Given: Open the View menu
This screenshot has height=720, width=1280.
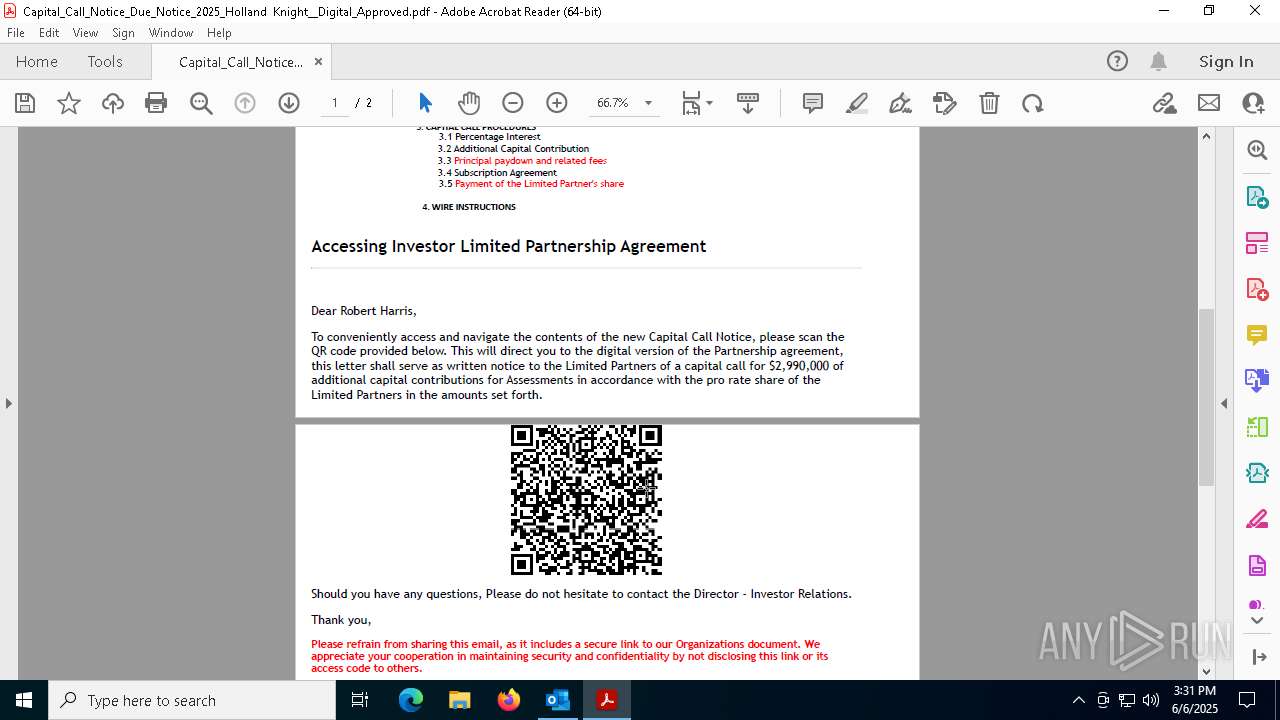Looking at the screenshot, I should tap(86, 33).
